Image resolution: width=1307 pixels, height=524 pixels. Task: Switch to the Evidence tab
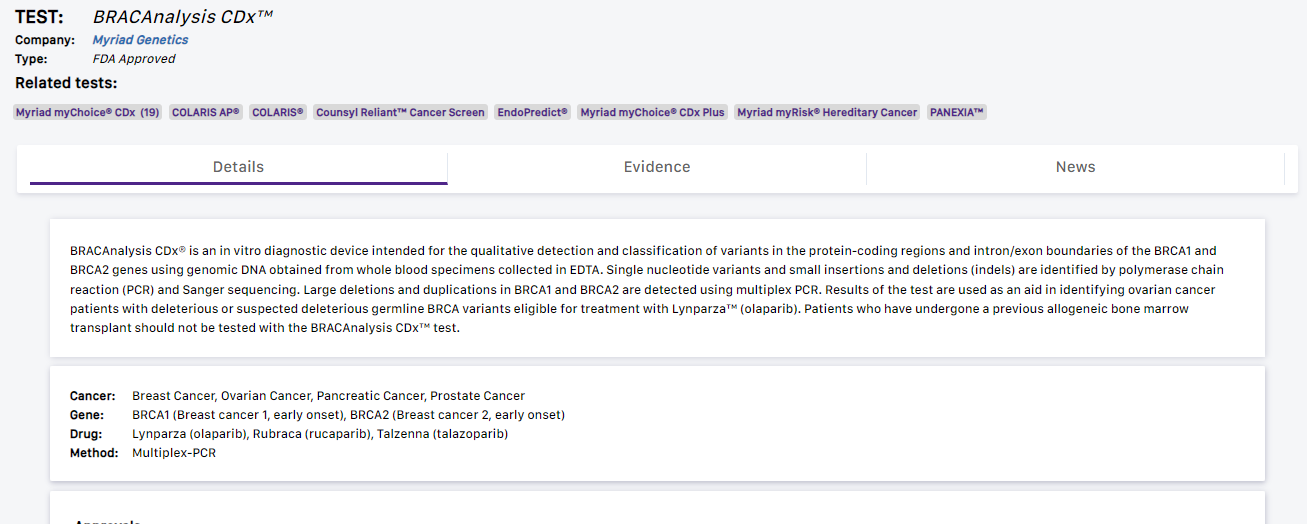657,167
